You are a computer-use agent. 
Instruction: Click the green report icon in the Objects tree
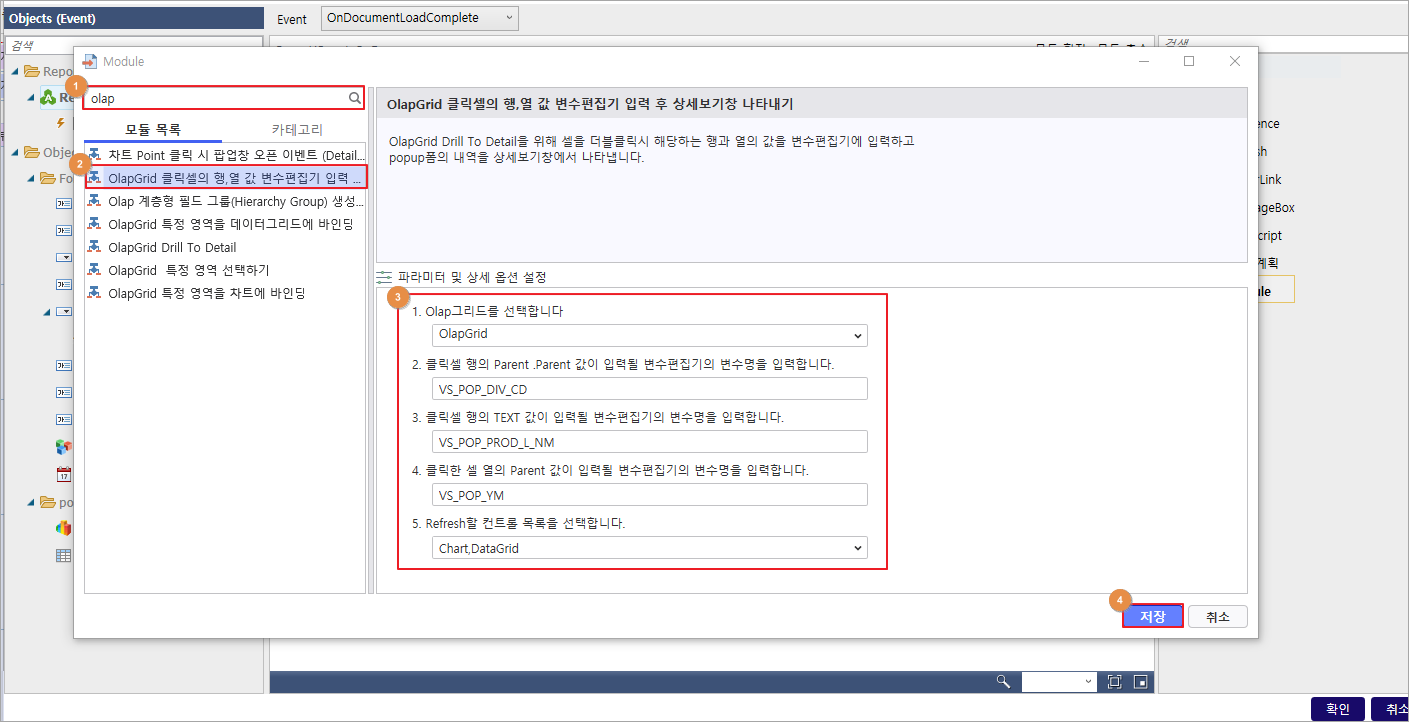pos(48,98)
